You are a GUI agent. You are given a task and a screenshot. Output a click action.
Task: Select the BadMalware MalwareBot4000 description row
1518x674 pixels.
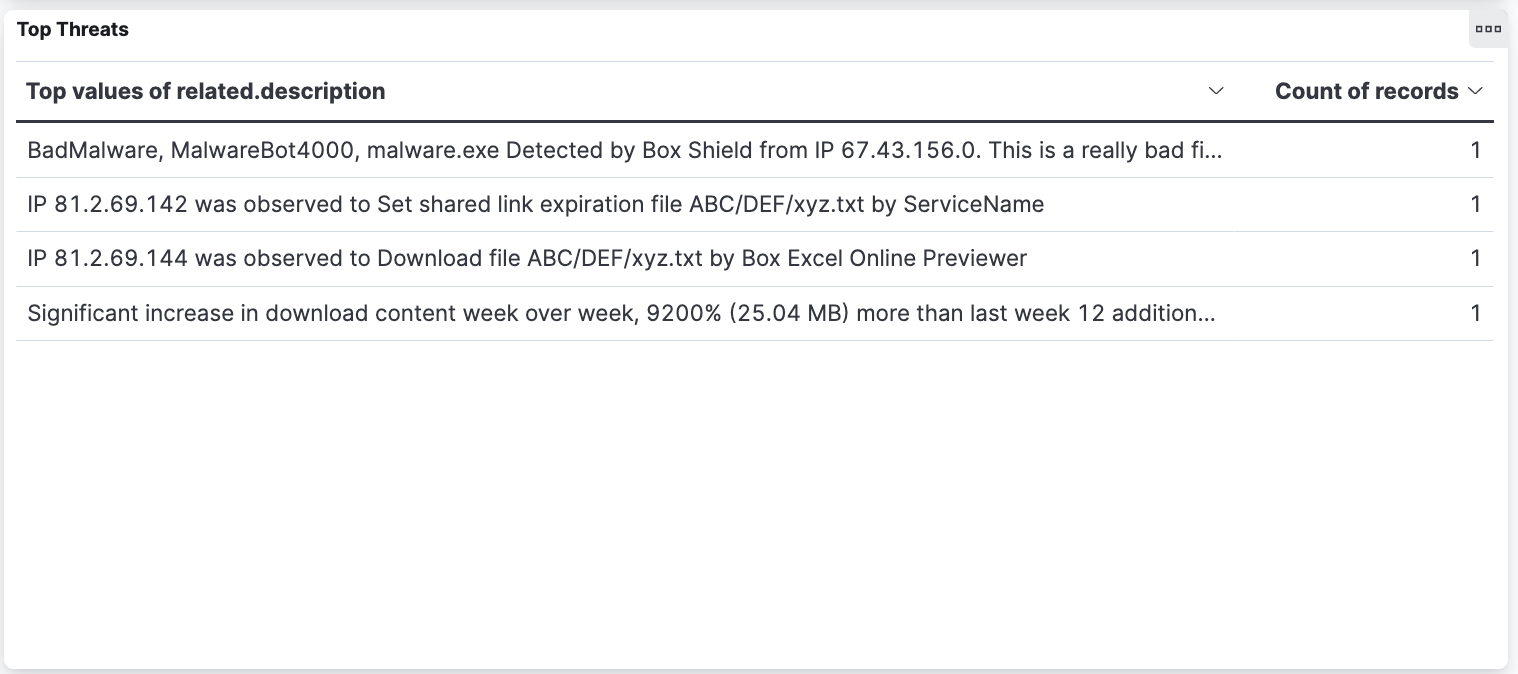tap(624, 151)
